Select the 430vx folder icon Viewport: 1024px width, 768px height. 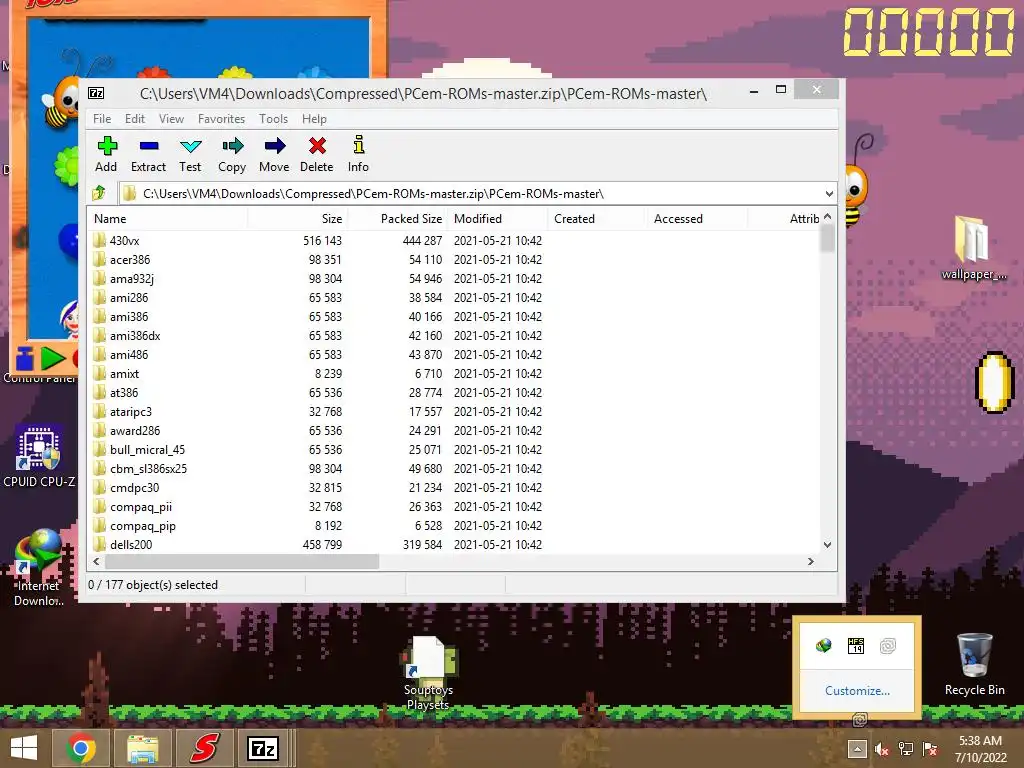tap(99, 240)
